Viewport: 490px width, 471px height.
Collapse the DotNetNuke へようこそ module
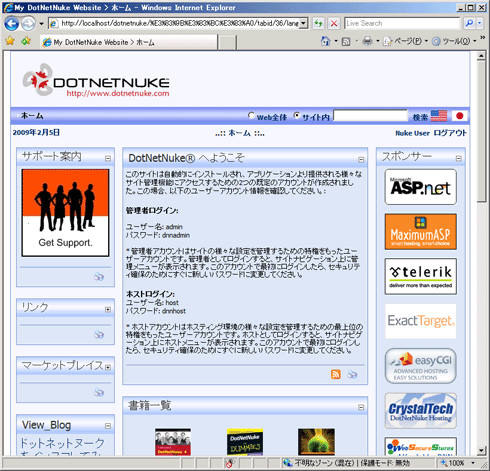361,160
